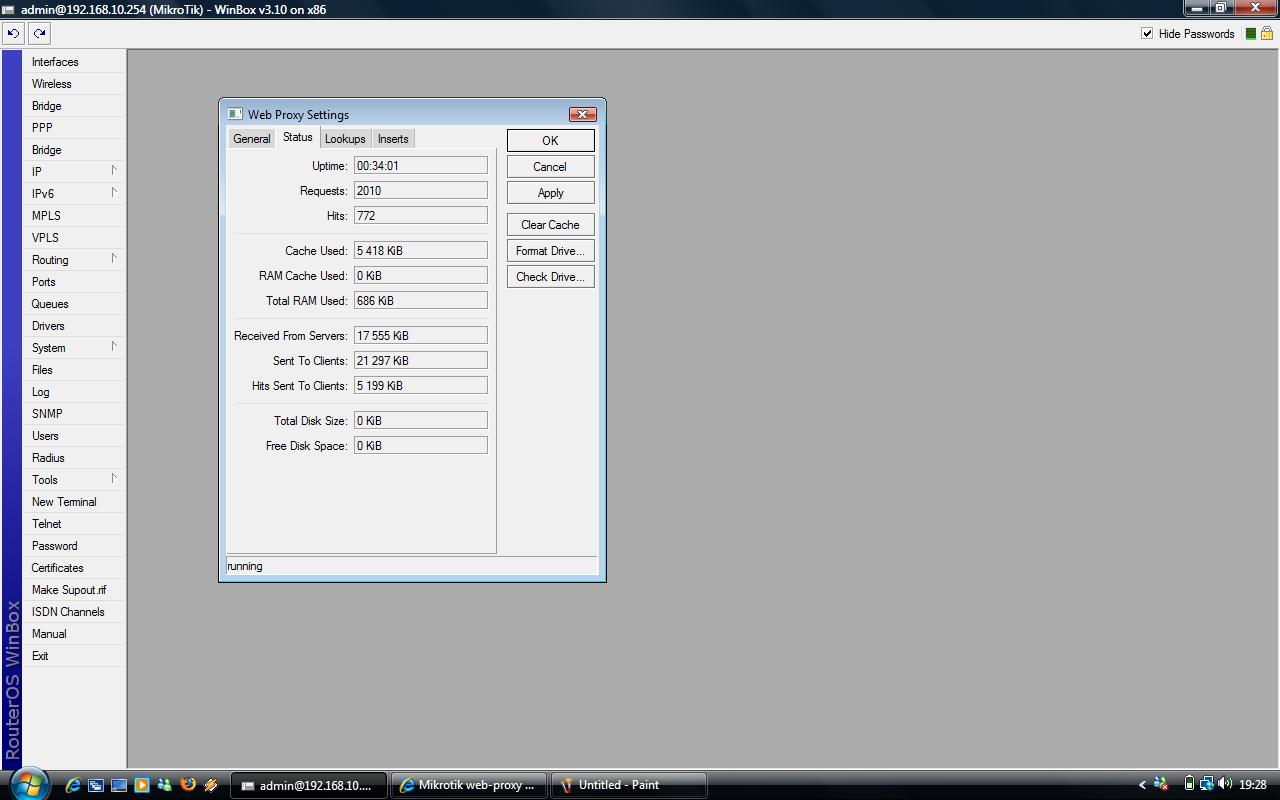
Task: Click Make Supout.rif in the sidebar
Action: click(x=74, y=590)
